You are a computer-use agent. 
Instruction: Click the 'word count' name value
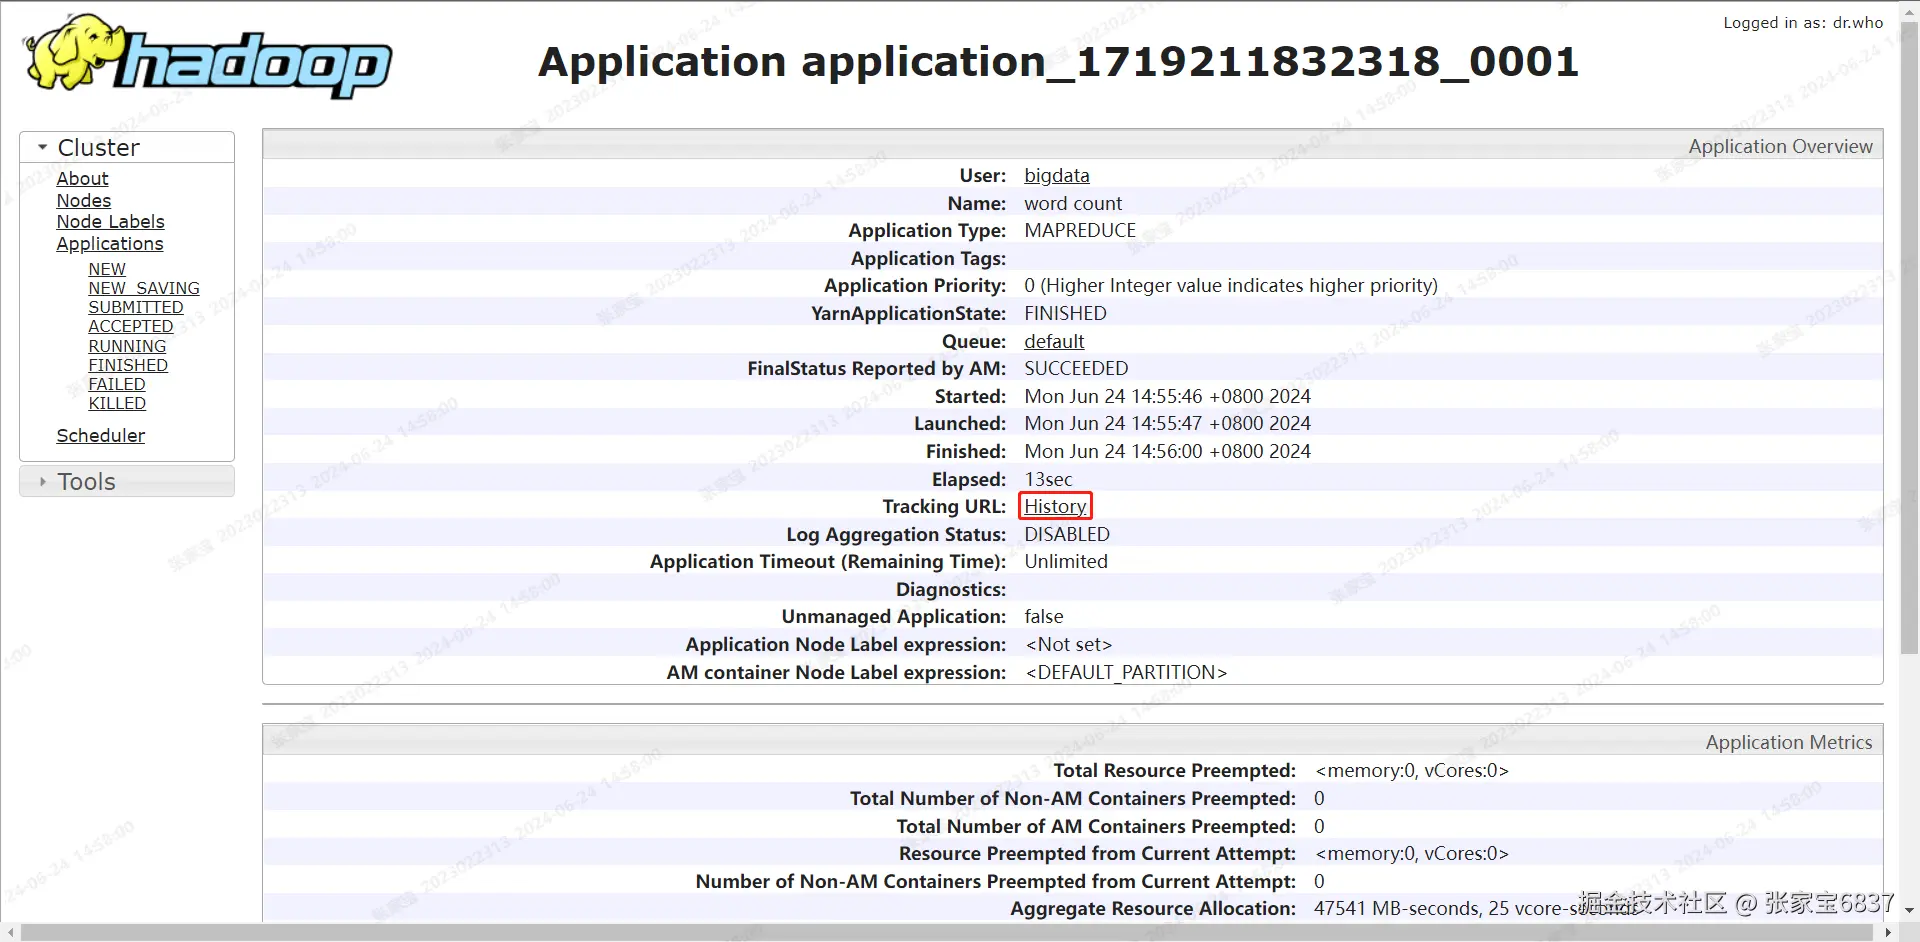[1073, 203]
